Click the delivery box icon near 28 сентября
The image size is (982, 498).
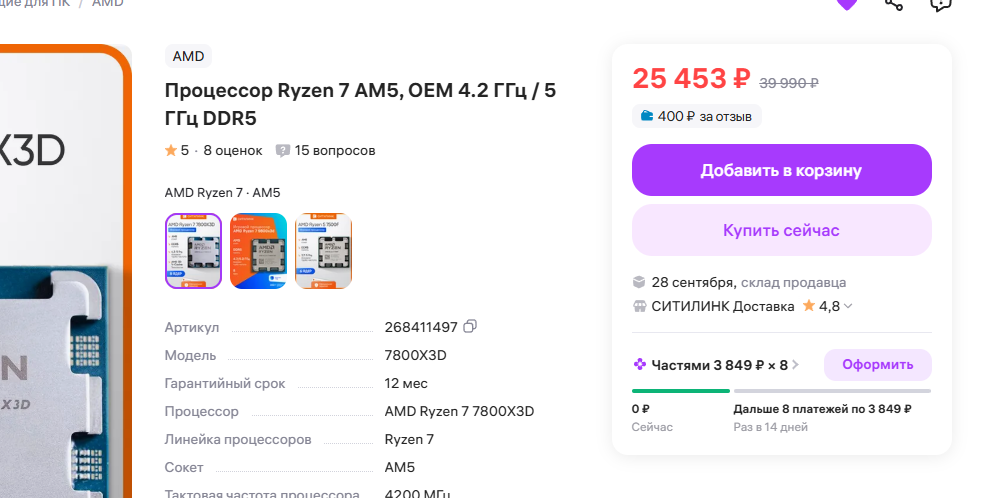(639, 283)
